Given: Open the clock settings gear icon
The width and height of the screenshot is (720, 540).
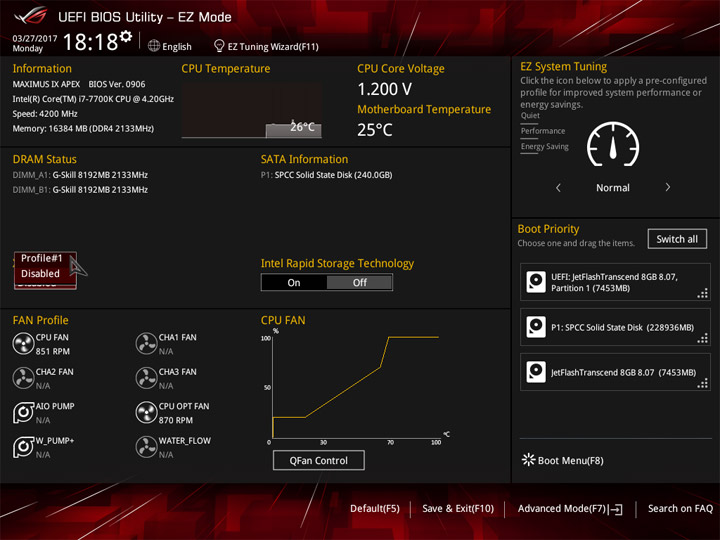Looking at the screenshot, I should point(125,36).
